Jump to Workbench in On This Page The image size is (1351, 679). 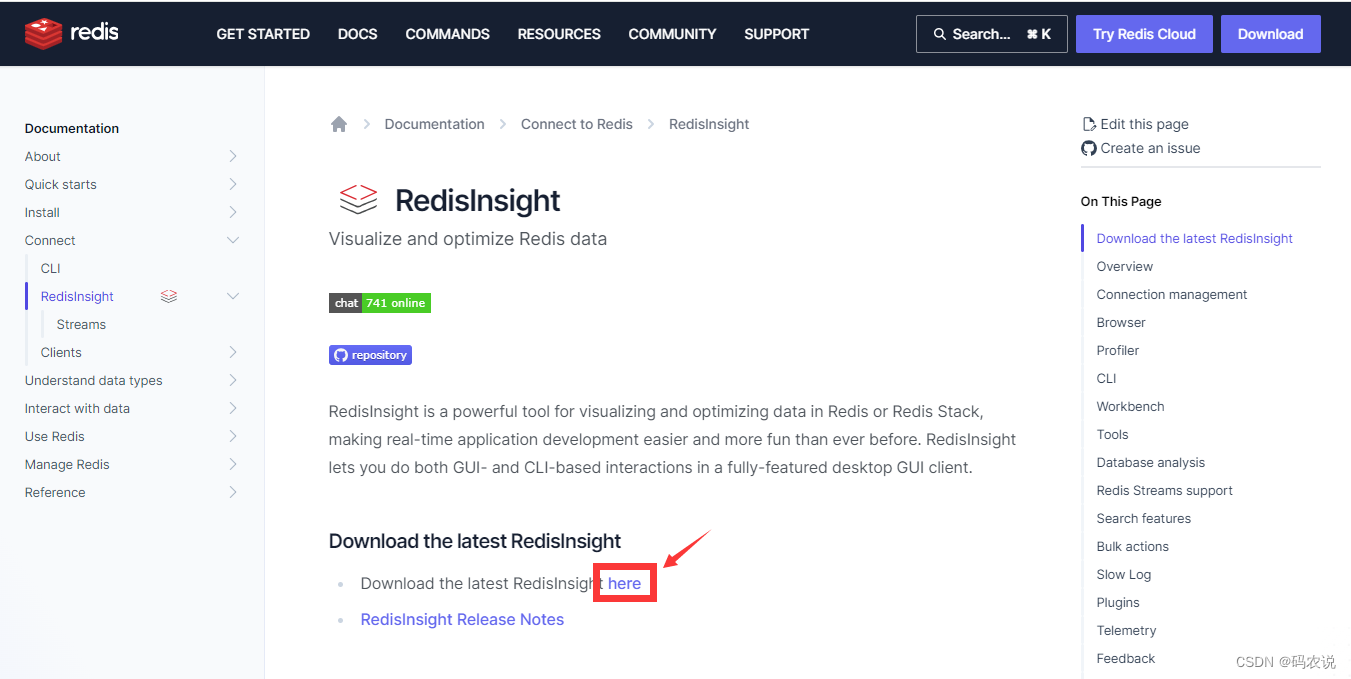[1131, 406]
